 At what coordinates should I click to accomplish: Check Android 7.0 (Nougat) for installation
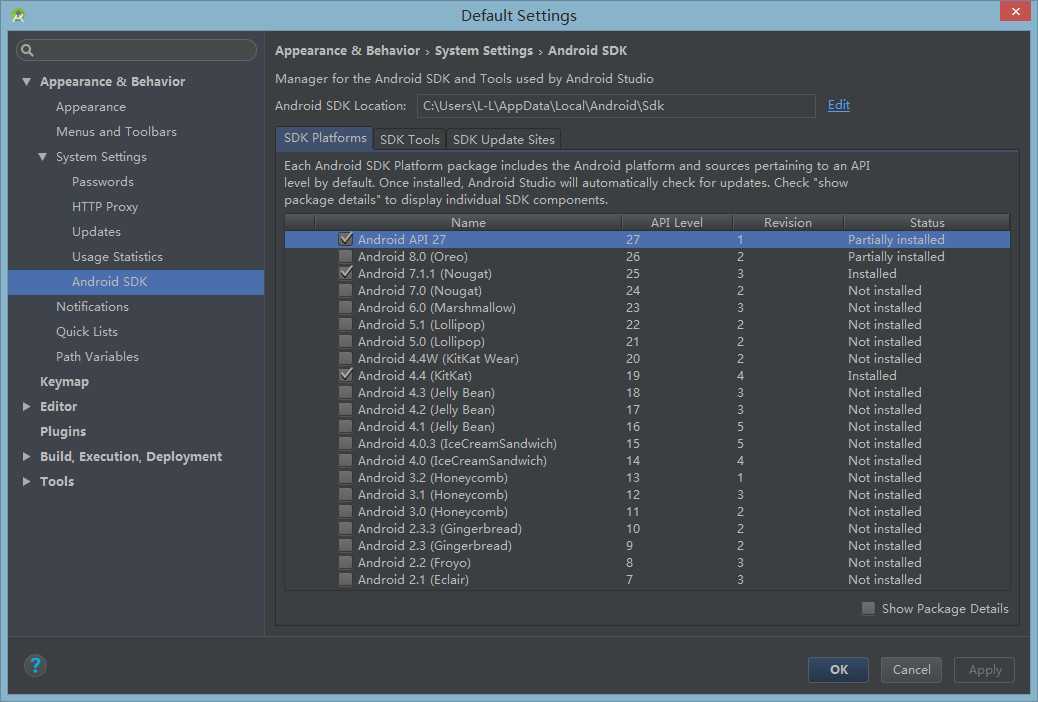pos(345,290)
